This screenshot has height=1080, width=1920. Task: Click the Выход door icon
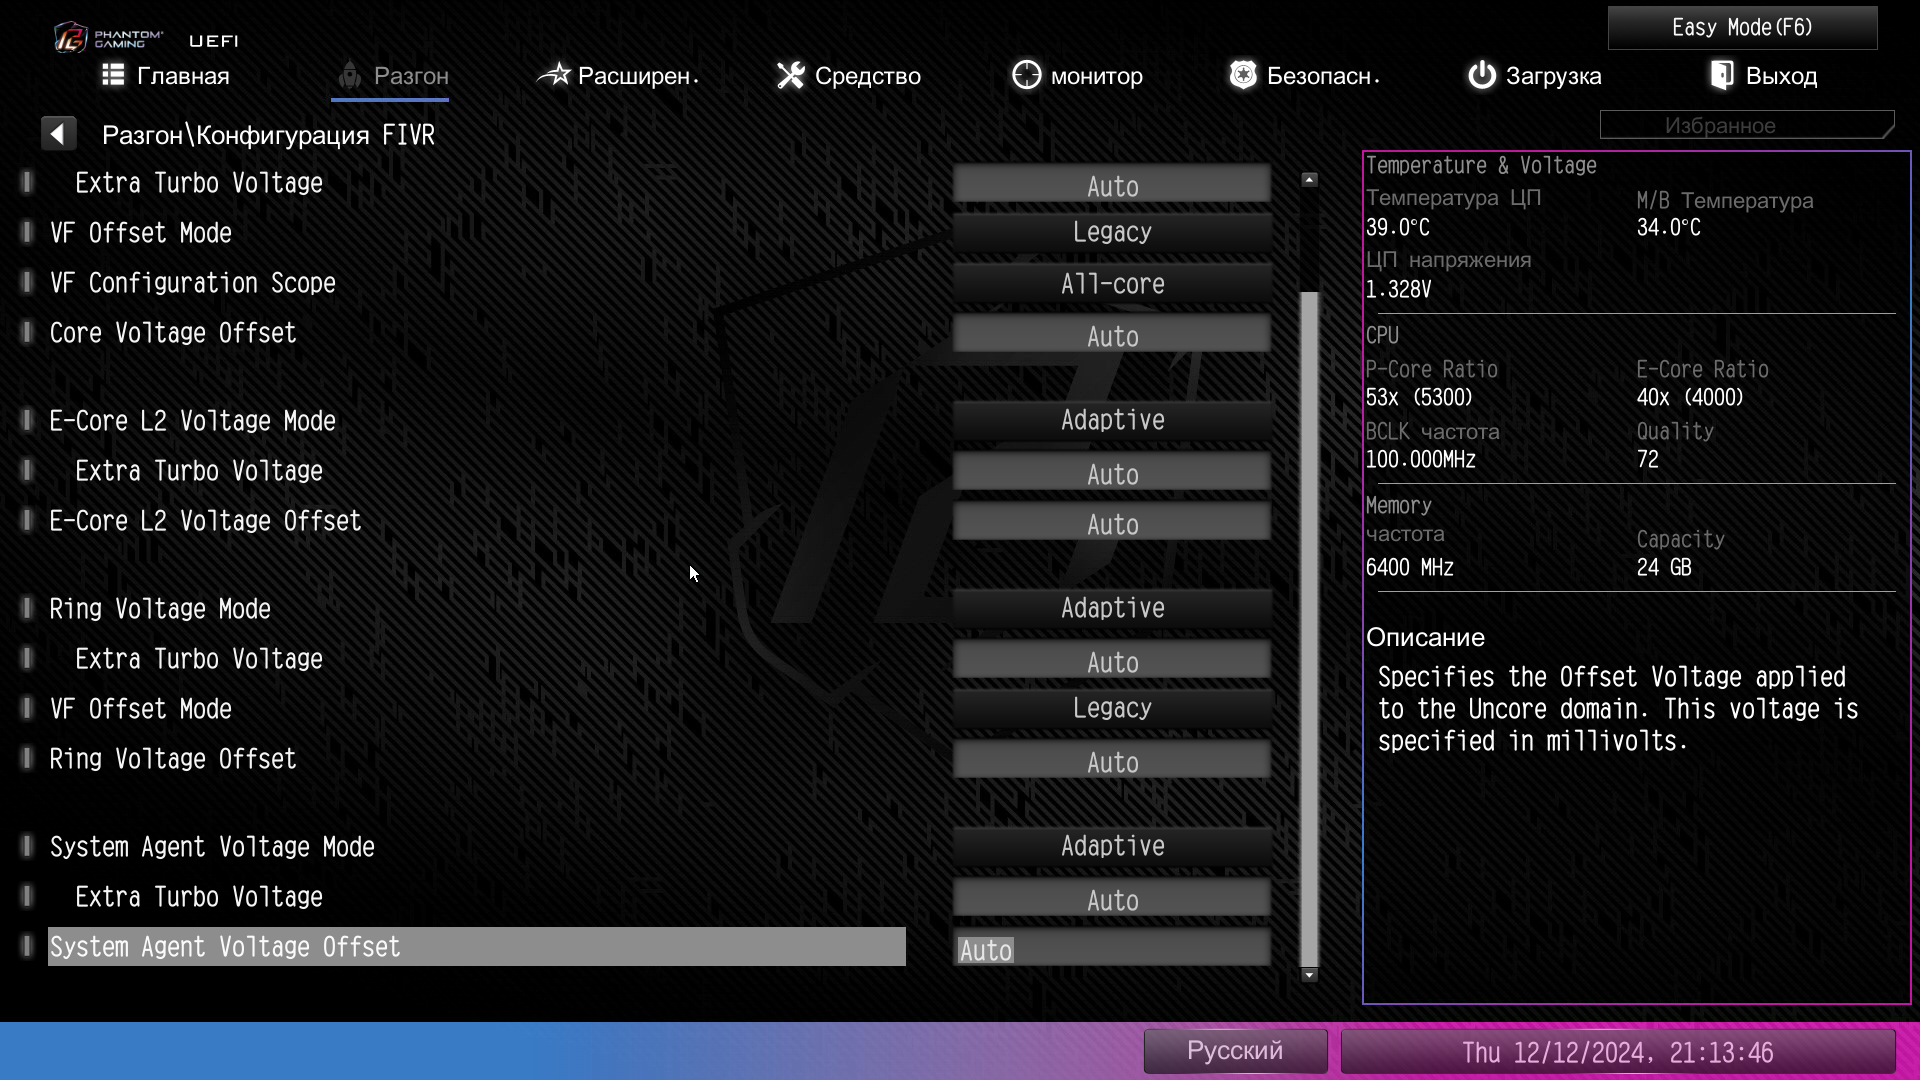(x=1722, y=75)
